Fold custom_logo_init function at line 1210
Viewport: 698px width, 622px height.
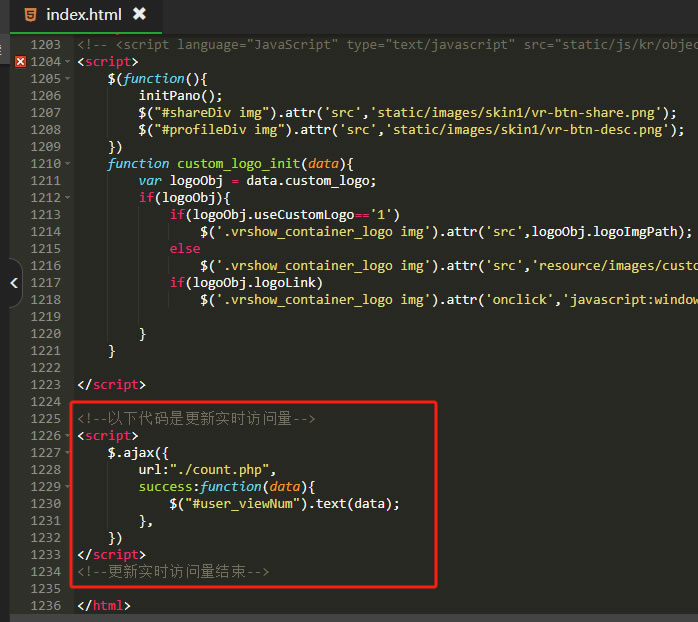pos(67,164)
